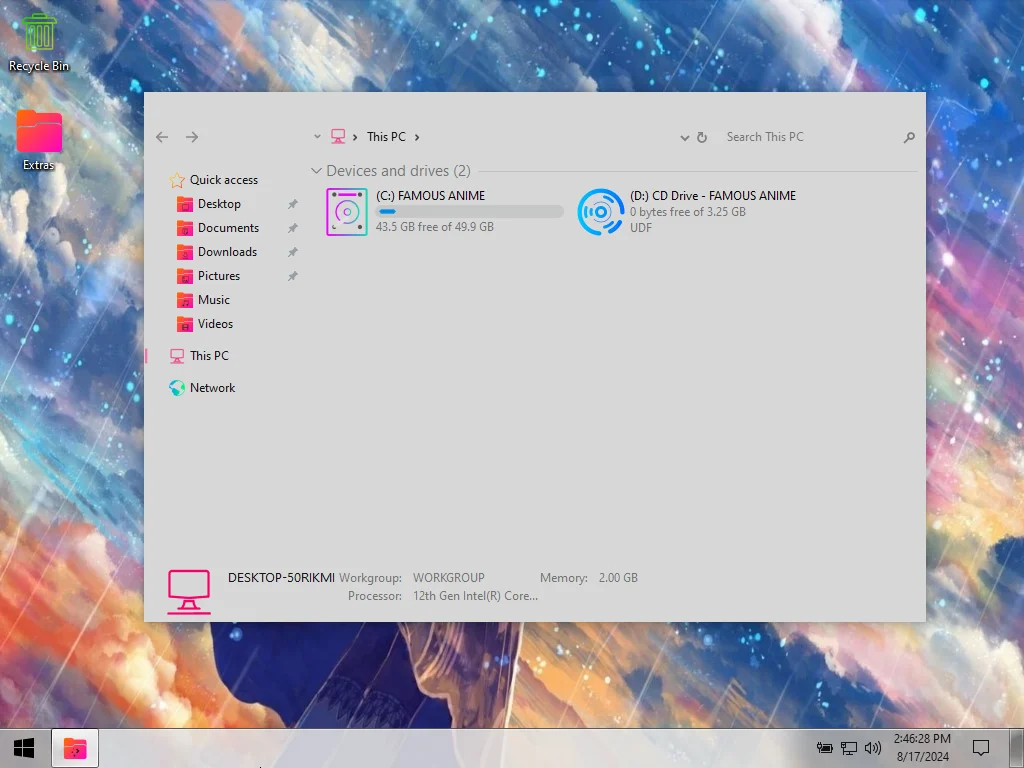Open Music under Quick access

click(214, 300)
